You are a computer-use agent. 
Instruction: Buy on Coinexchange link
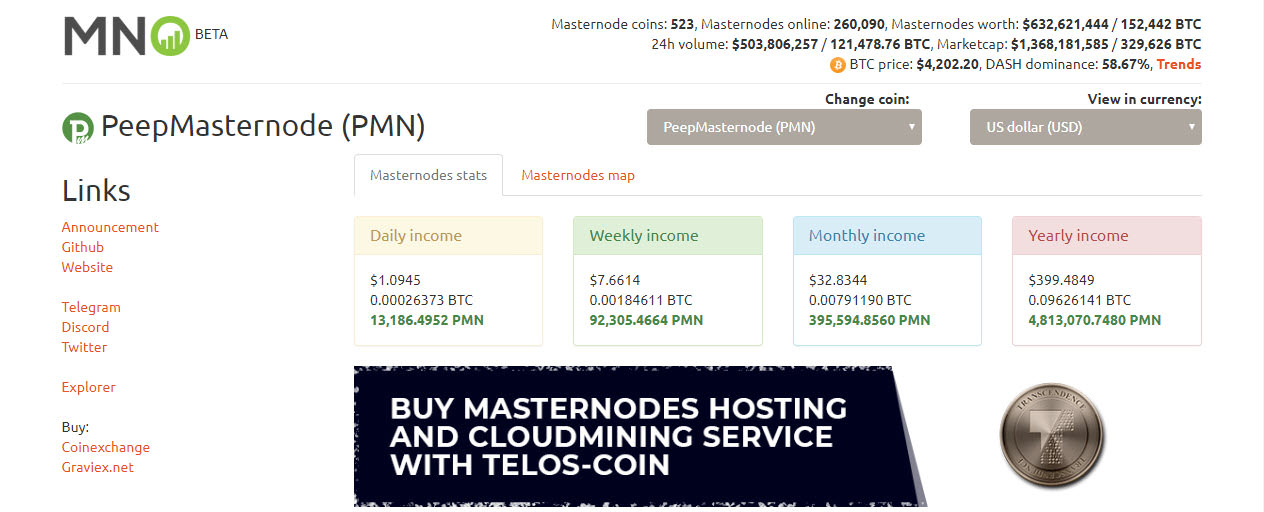click(x=106, y=447)
